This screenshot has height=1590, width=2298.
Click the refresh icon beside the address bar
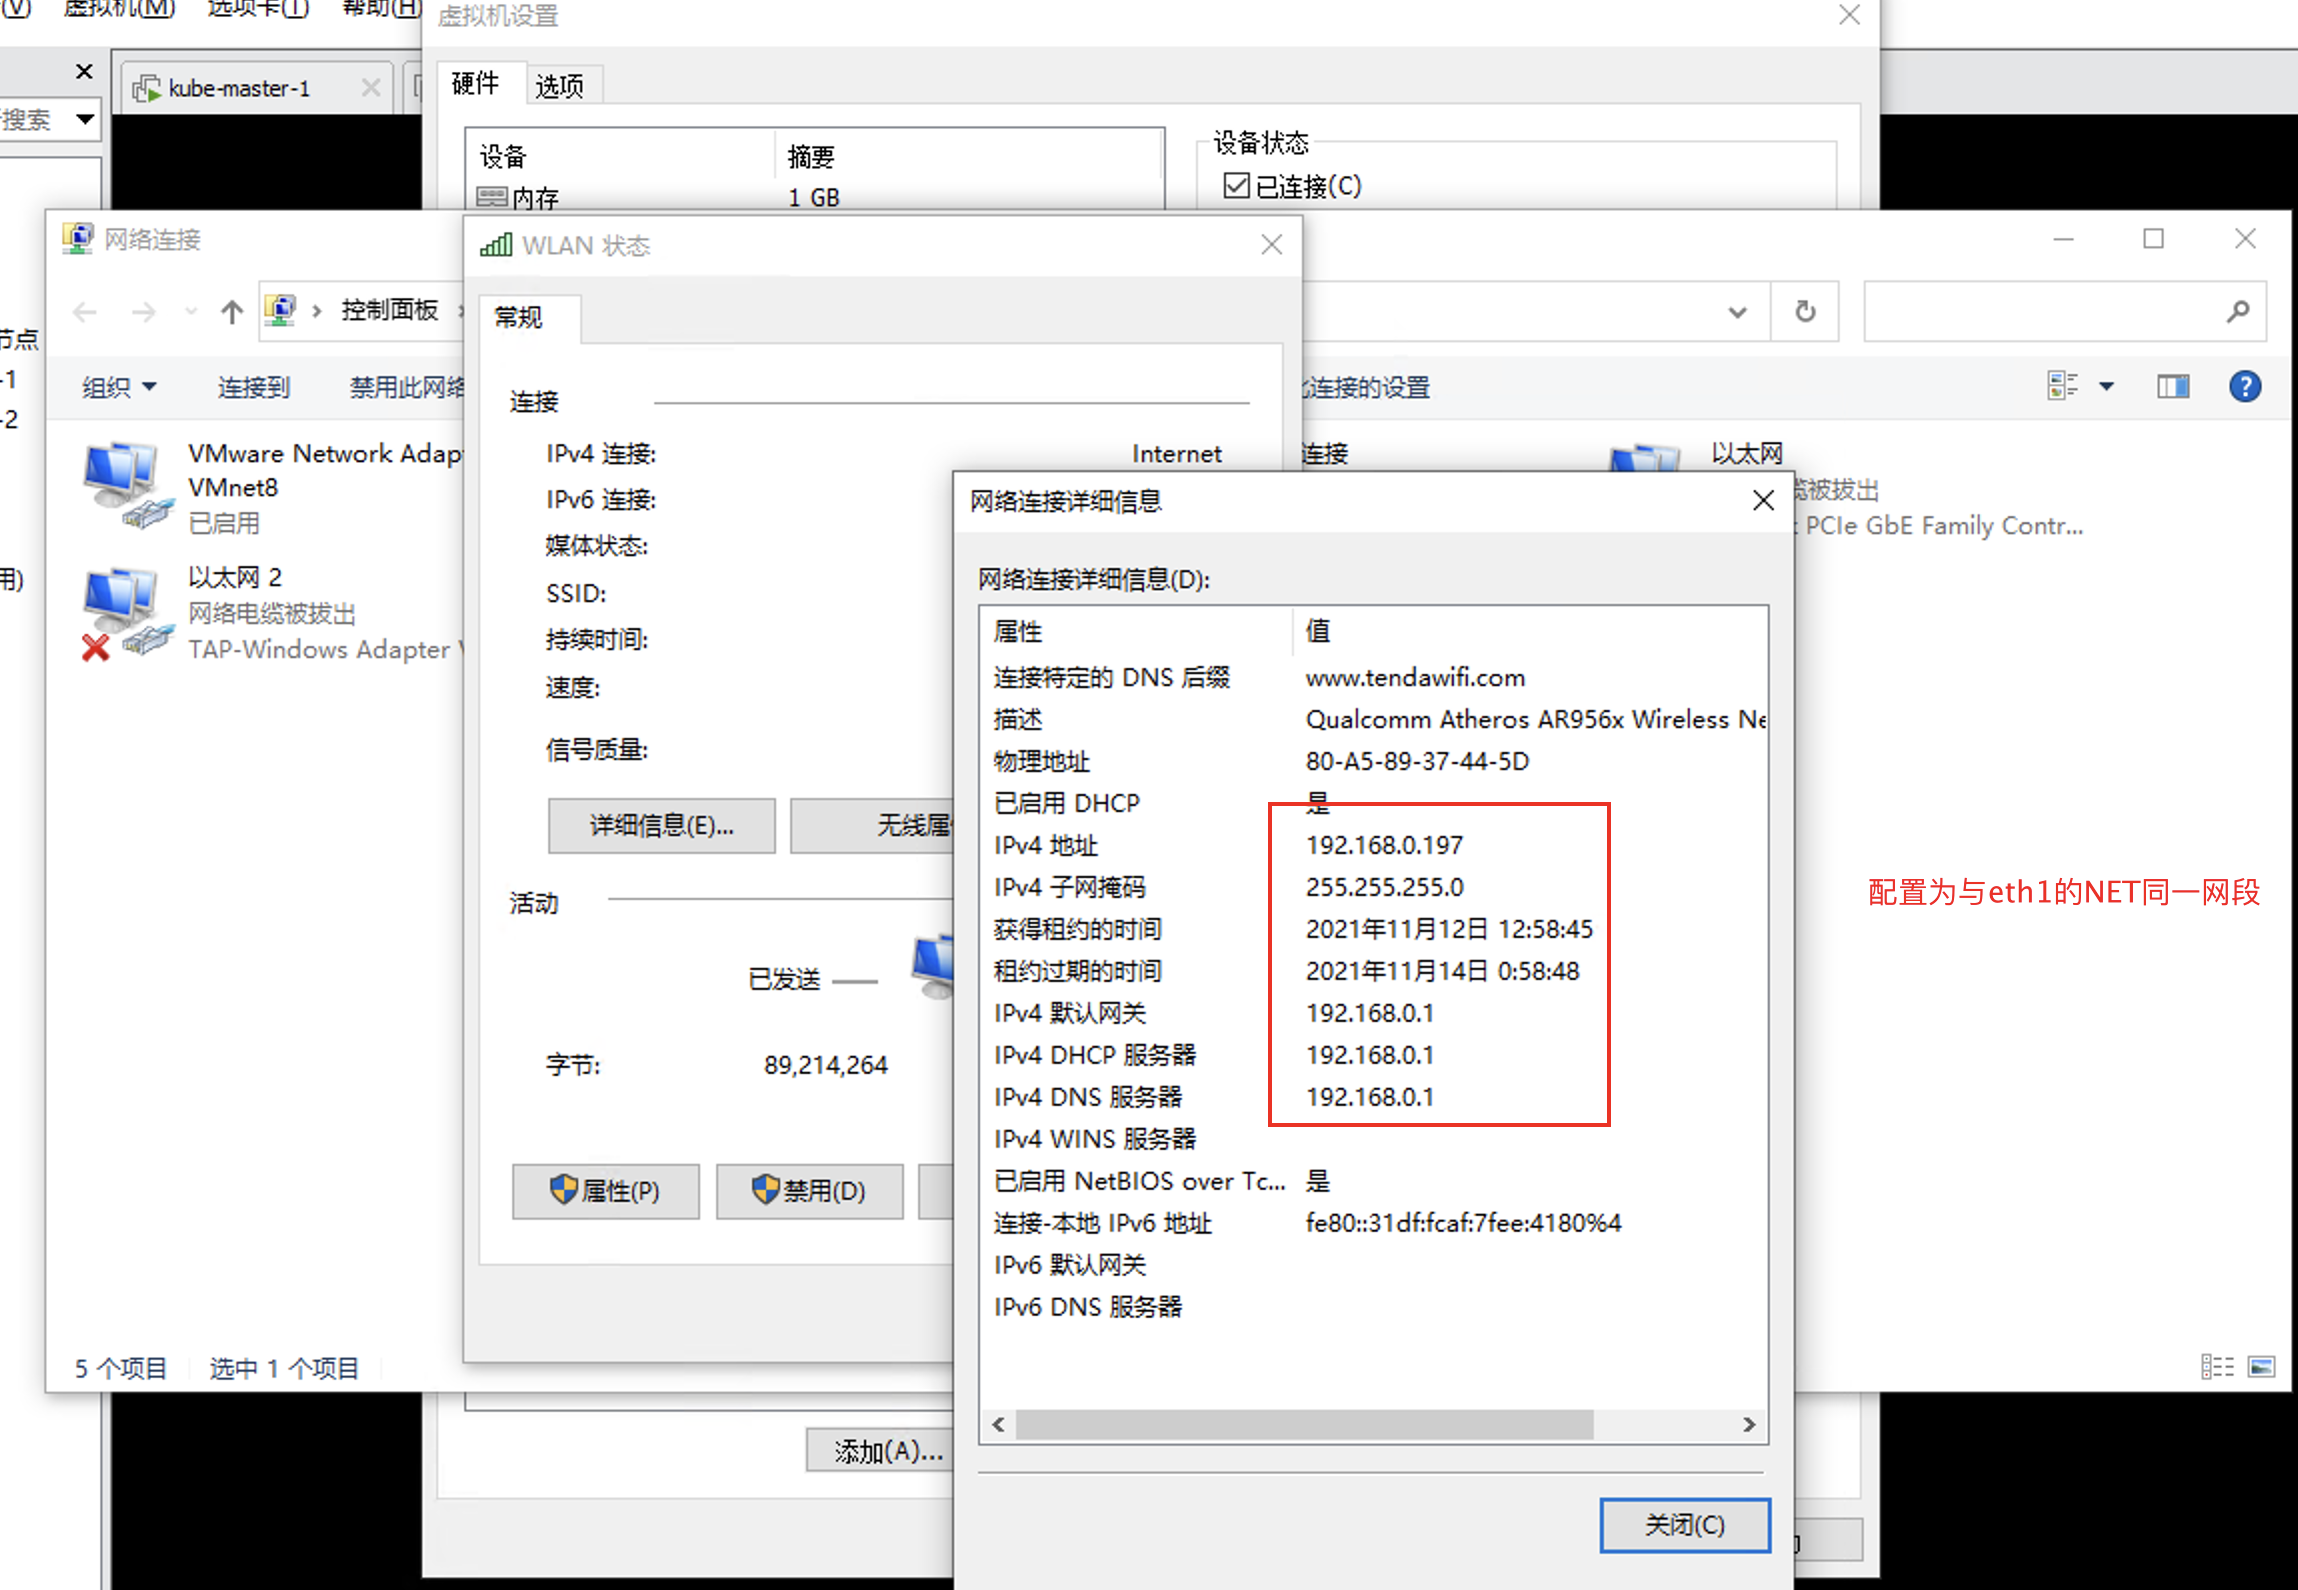[1804, 312]
